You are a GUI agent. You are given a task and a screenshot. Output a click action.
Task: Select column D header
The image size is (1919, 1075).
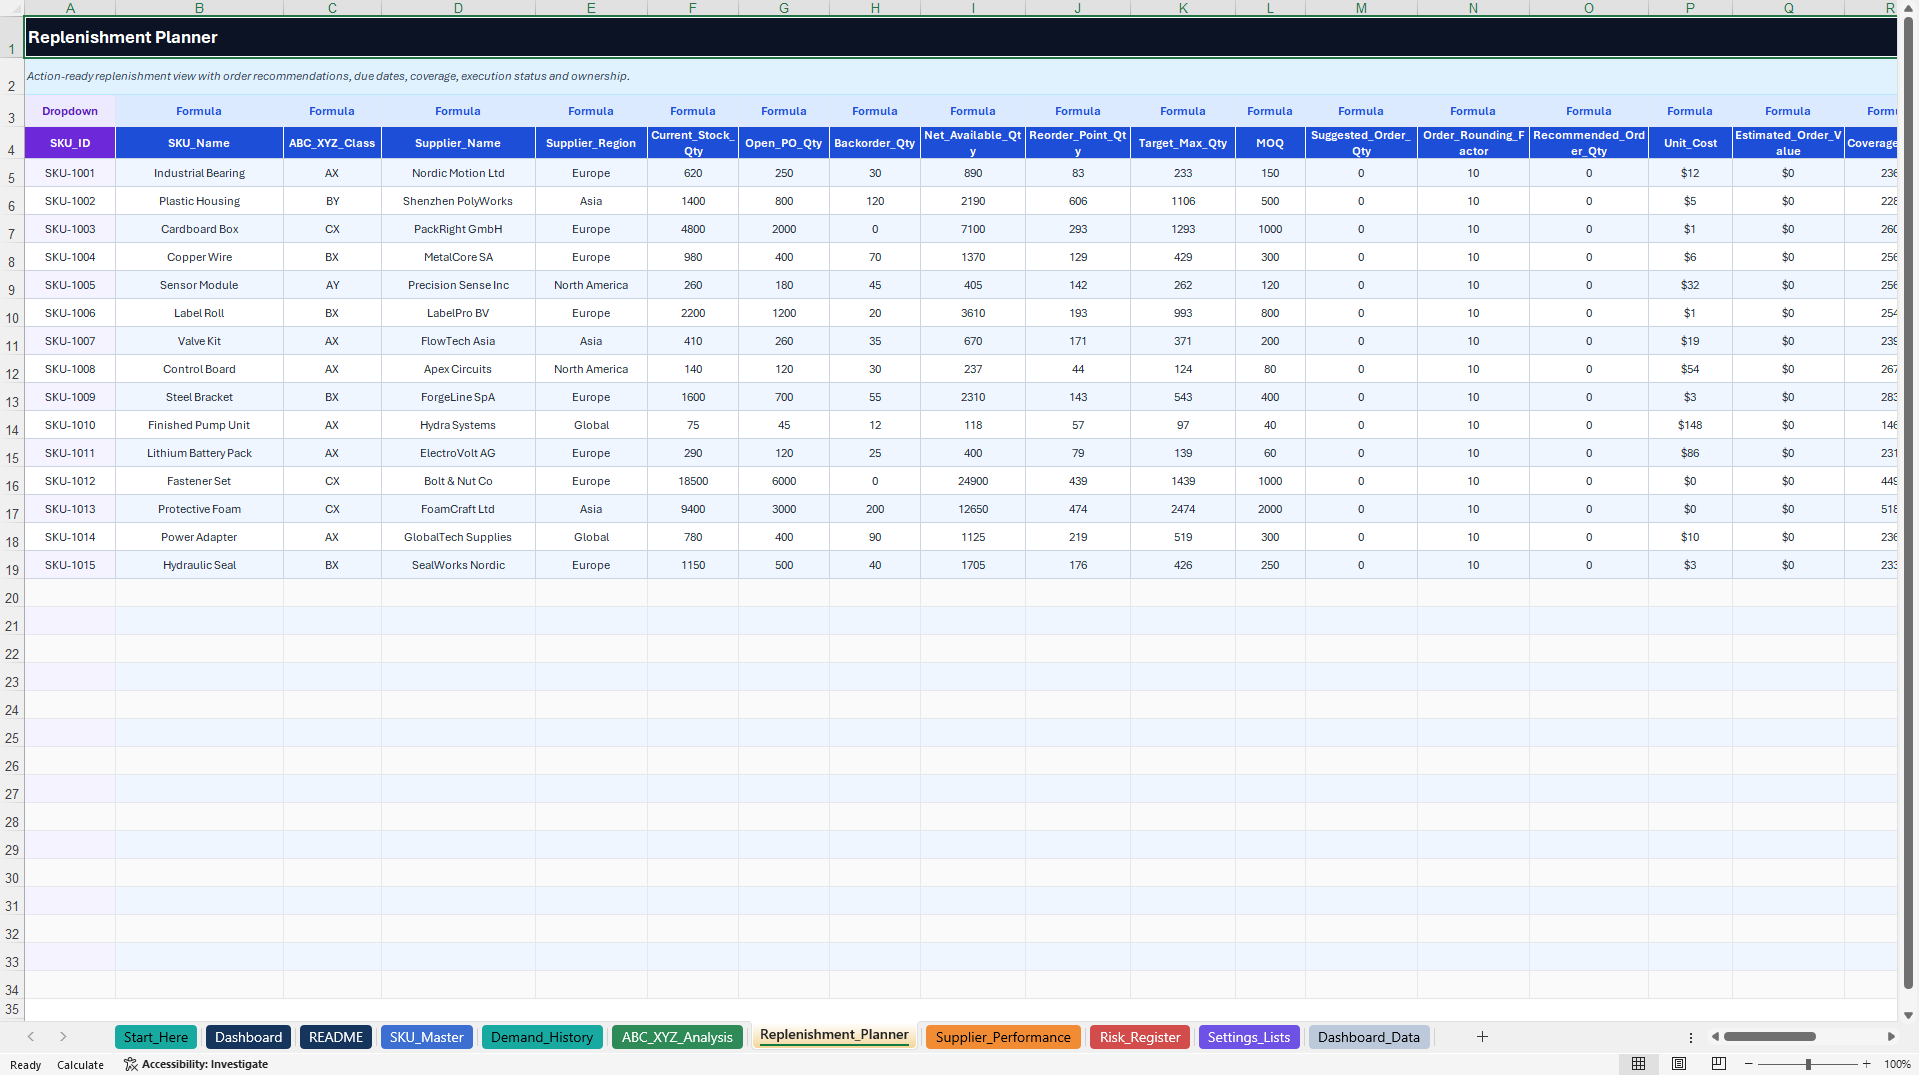[x=458, y=8]
